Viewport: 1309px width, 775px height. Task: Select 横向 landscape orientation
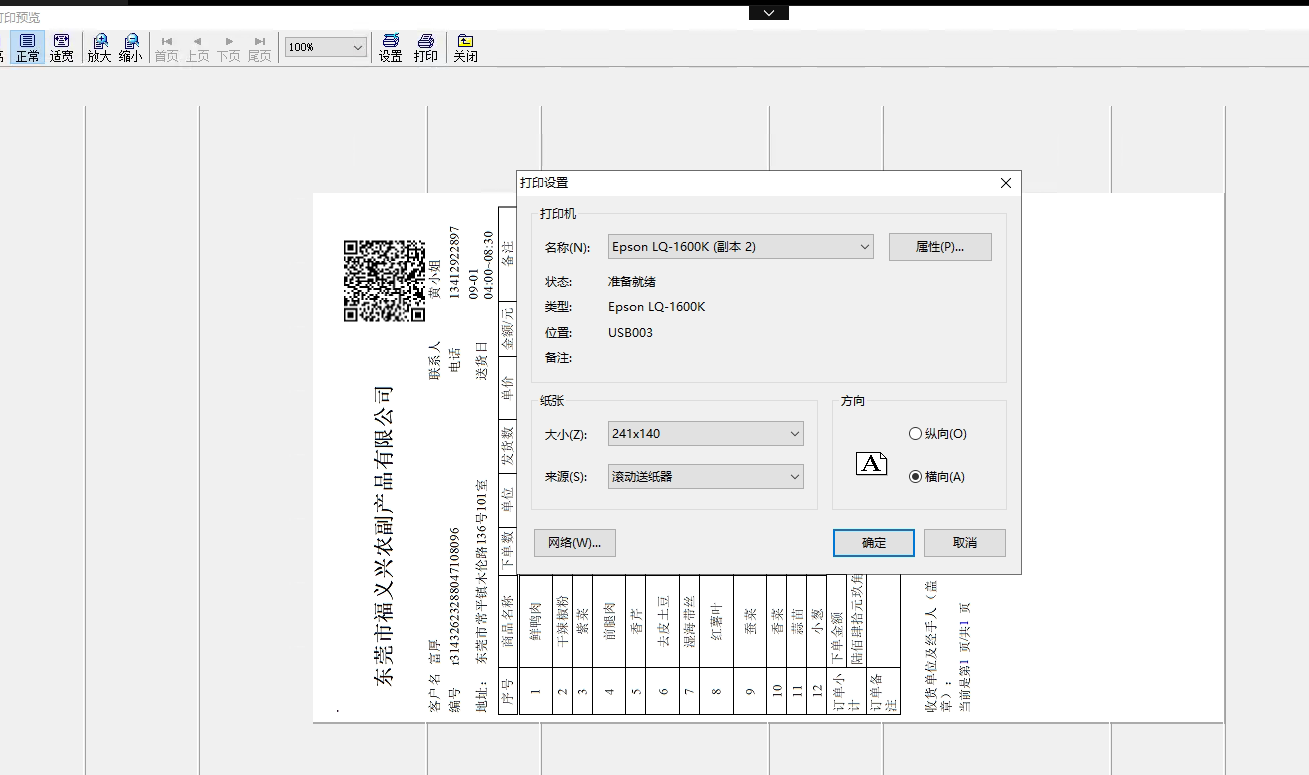[x=937, y=477]
